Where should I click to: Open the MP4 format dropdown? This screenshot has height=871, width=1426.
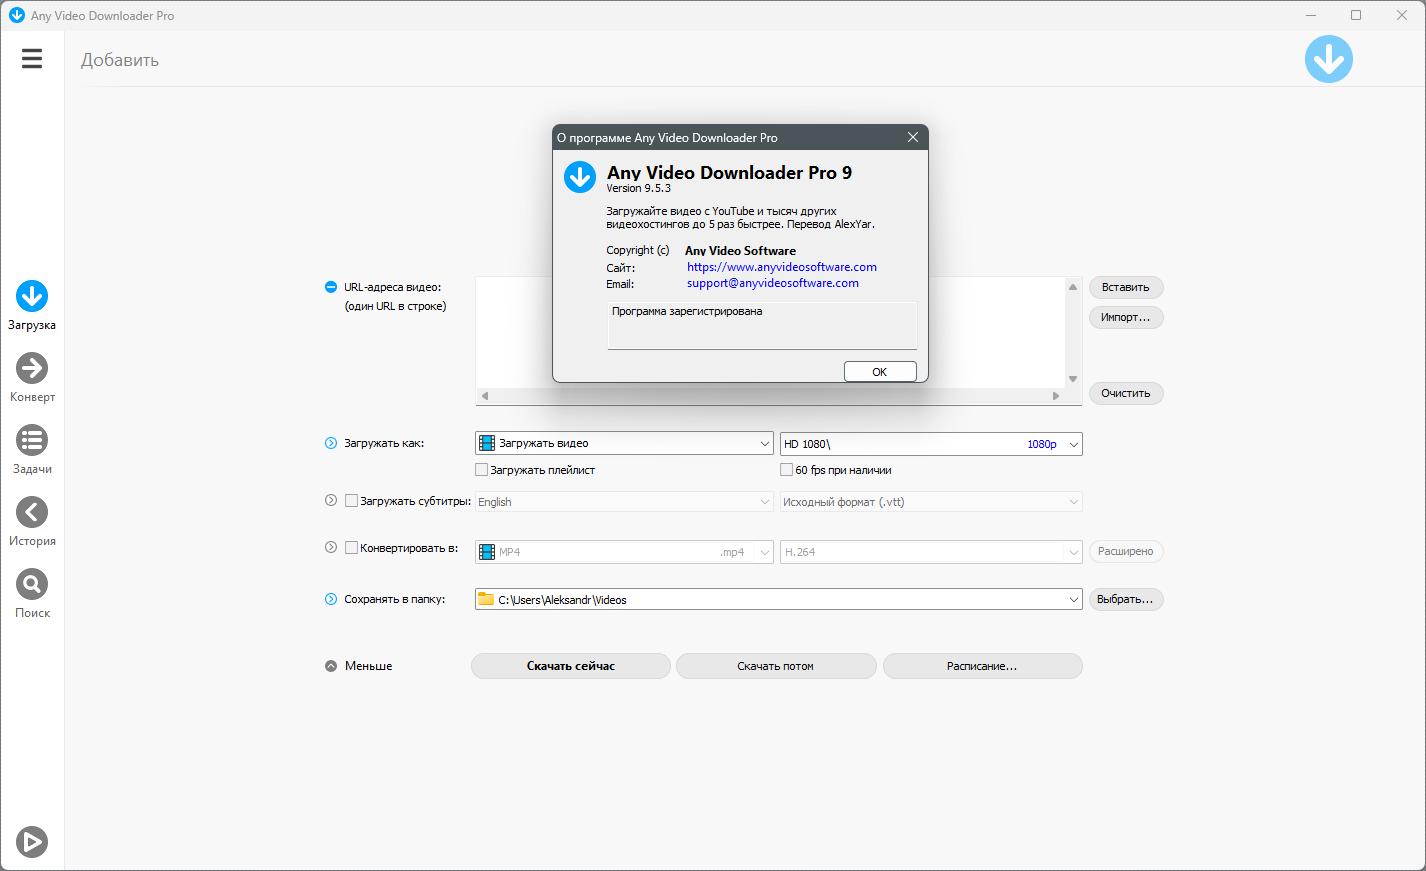click(625, 552)
